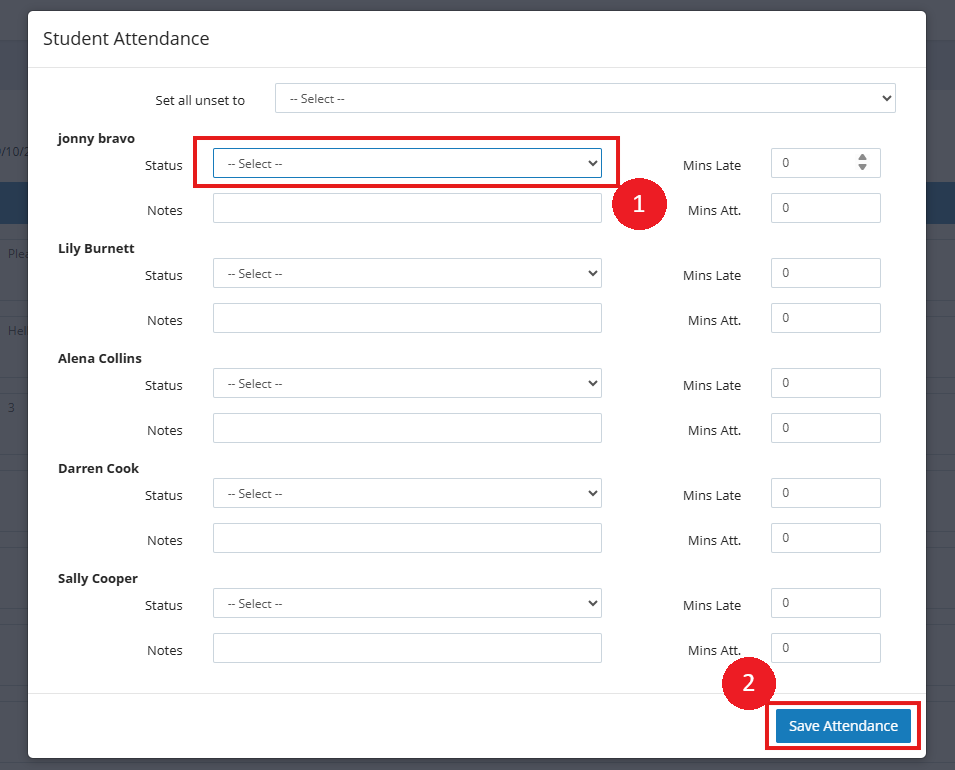Open Status dropdown for Darren Cook

coord(407,493)
